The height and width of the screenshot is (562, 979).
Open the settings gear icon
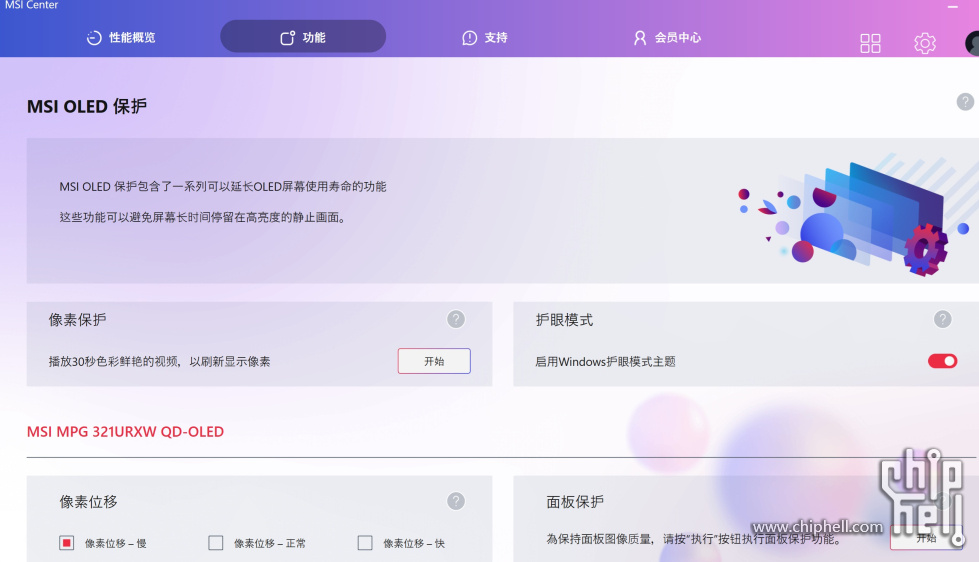point(925,43)
